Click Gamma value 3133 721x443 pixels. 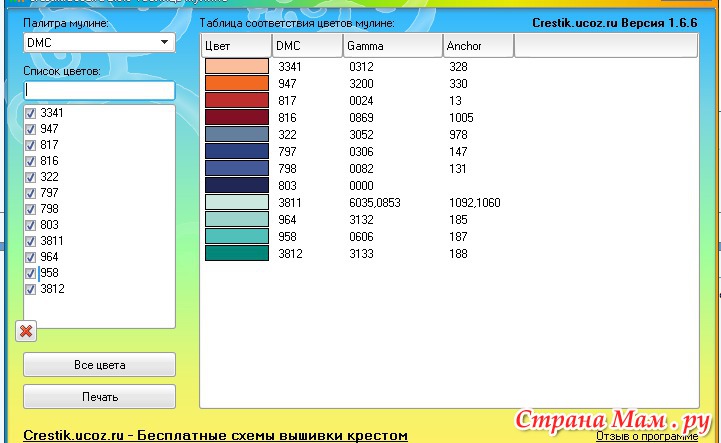point(361,254)
